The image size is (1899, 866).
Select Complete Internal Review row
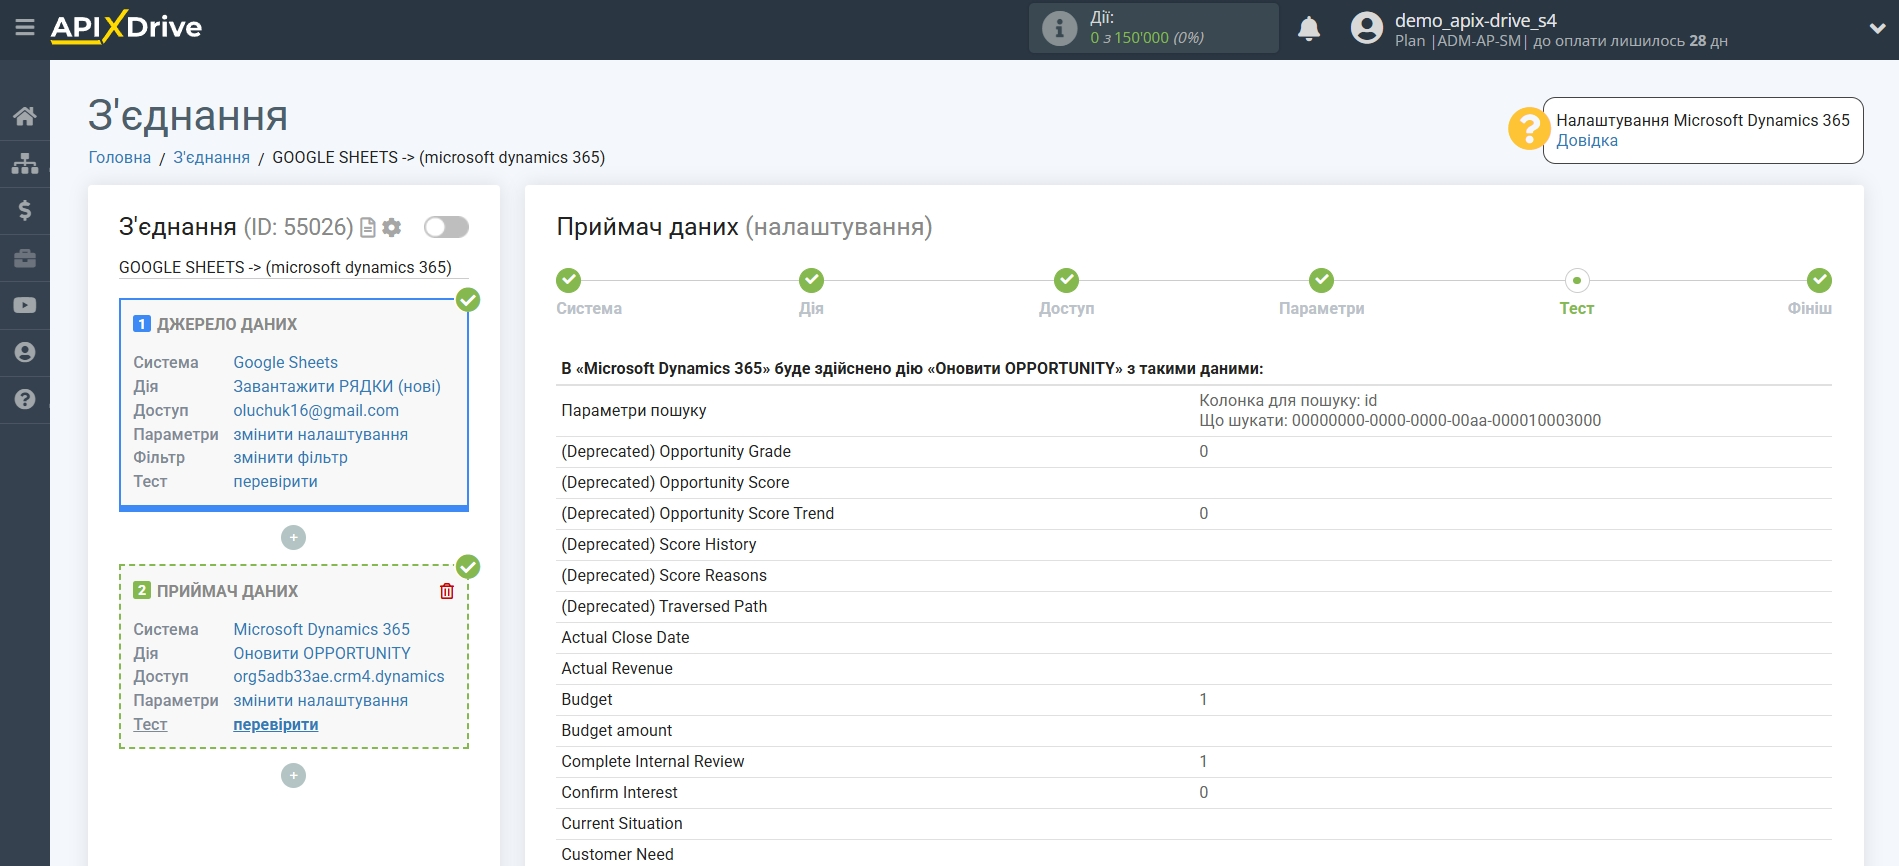(x=1194, y=761)
